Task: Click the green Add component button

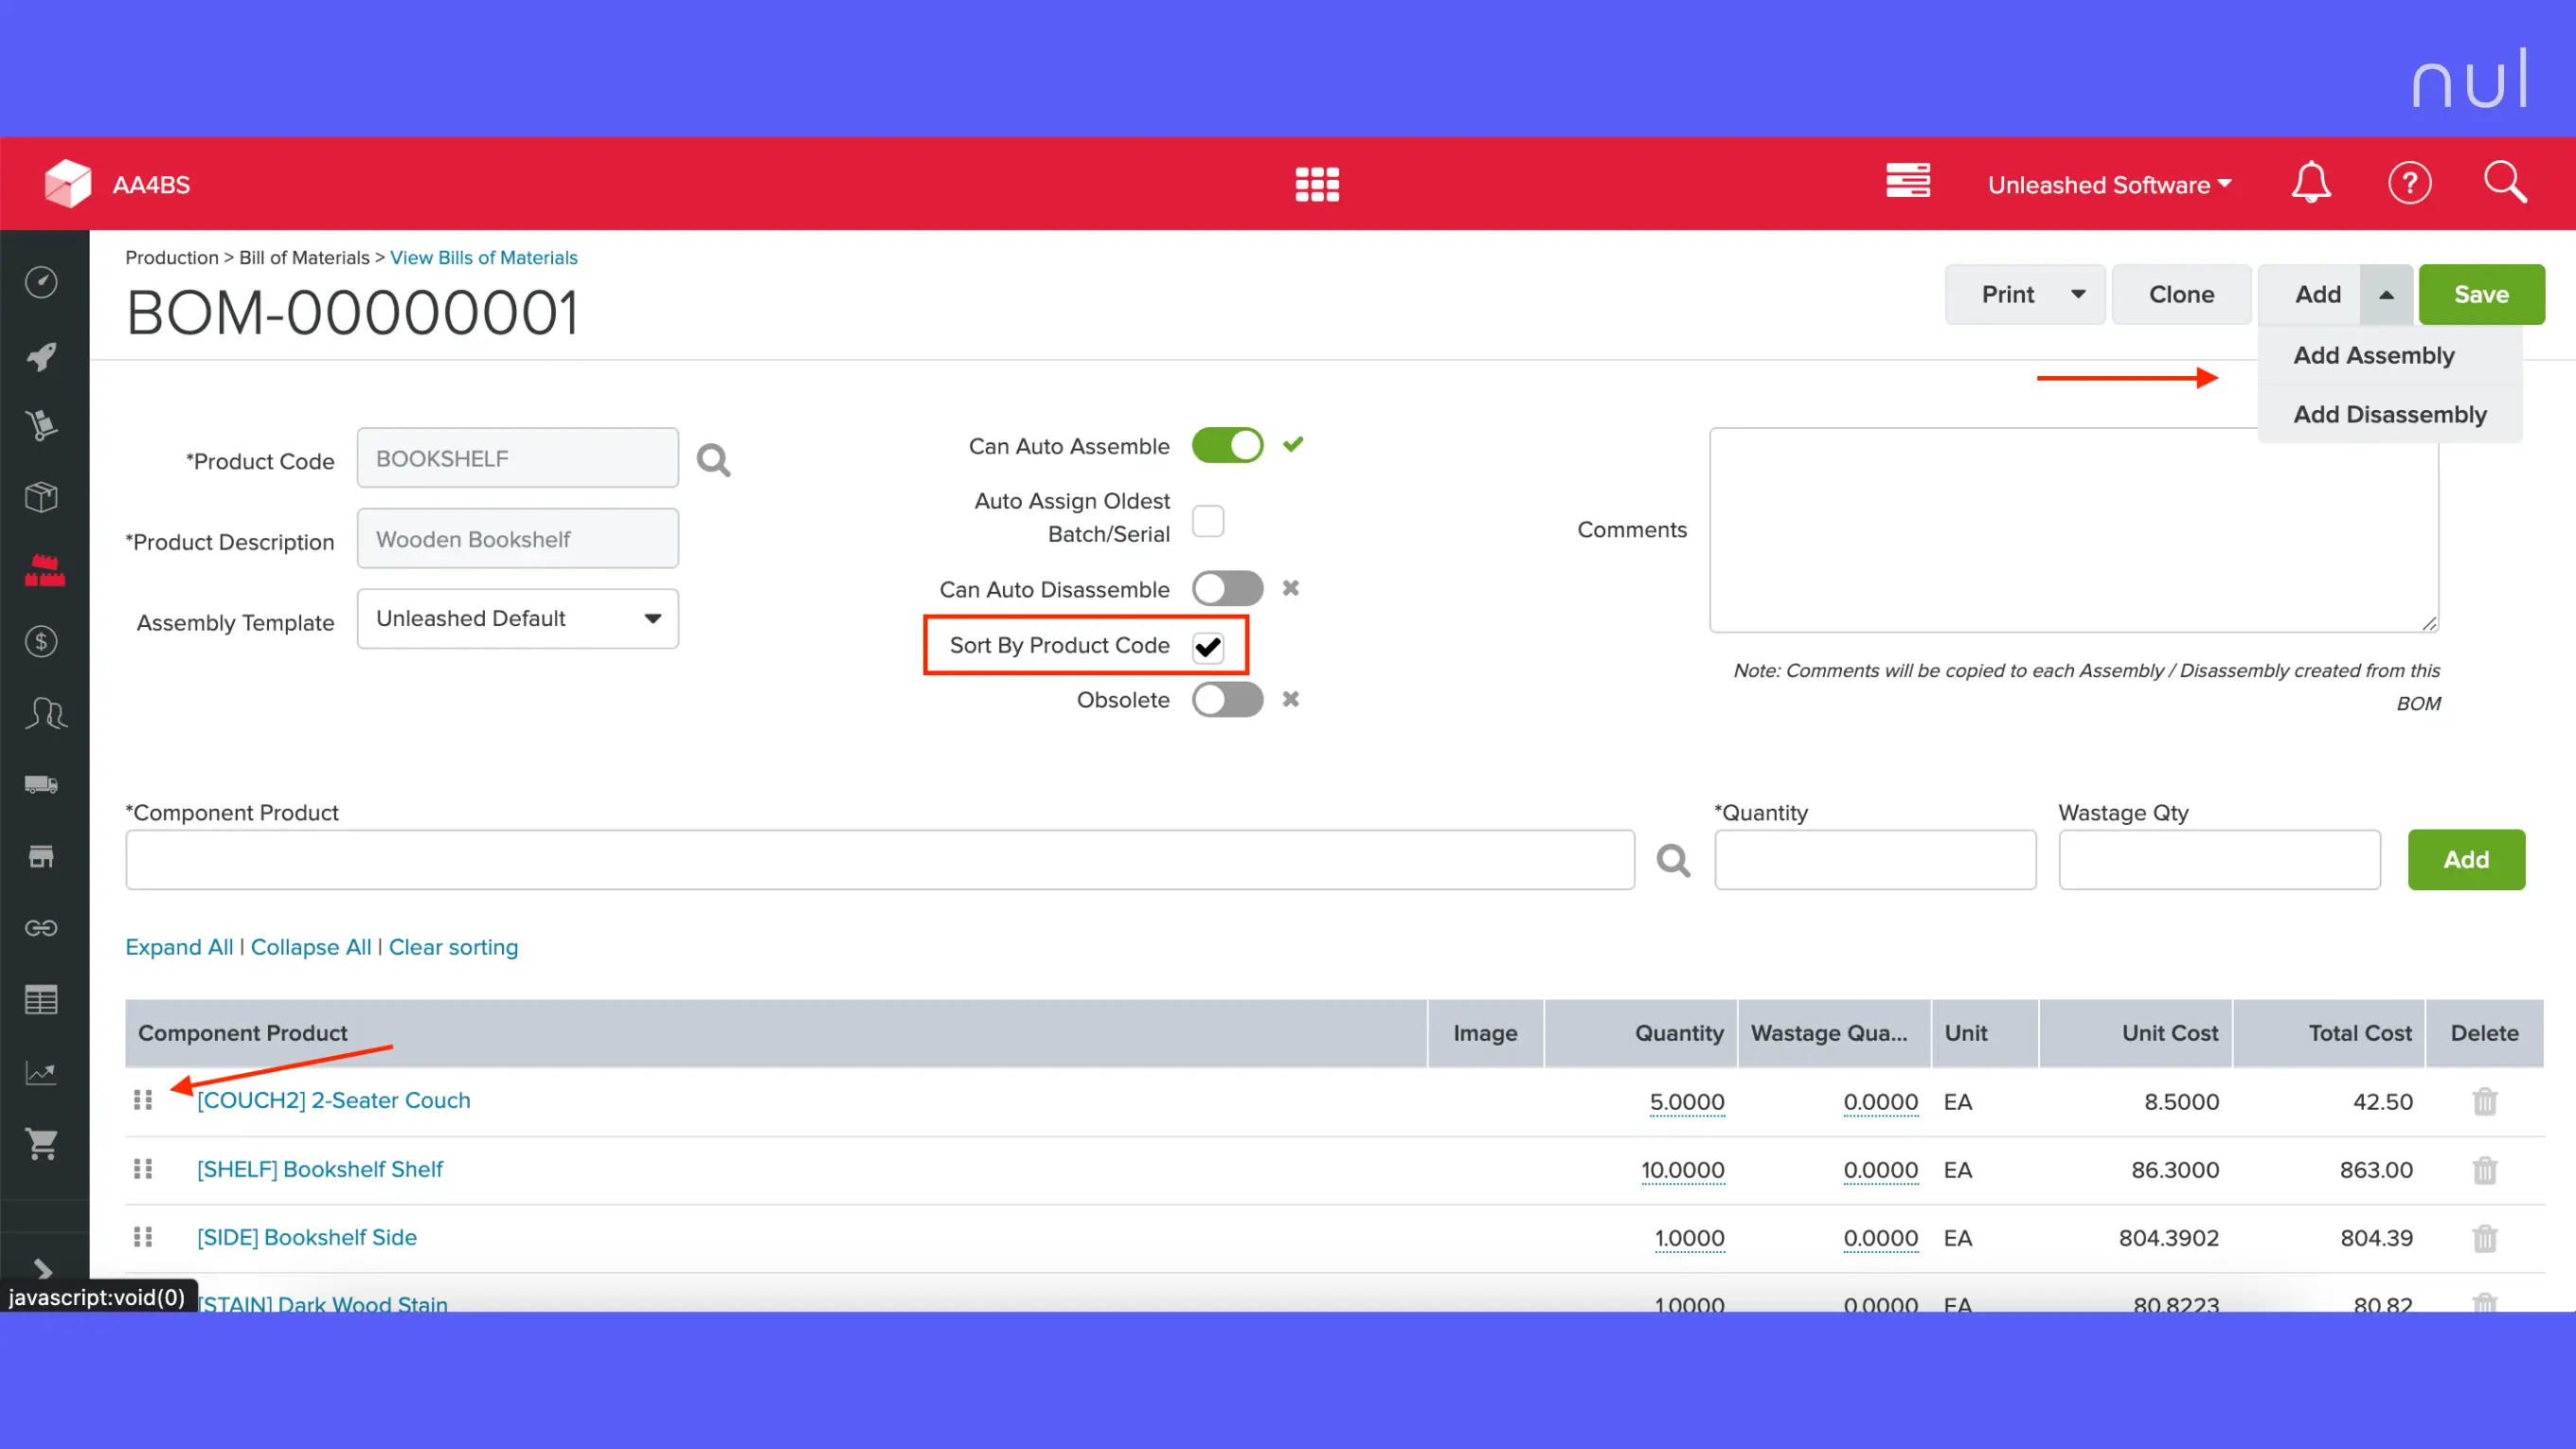Action: click(x=2466, y=859)
